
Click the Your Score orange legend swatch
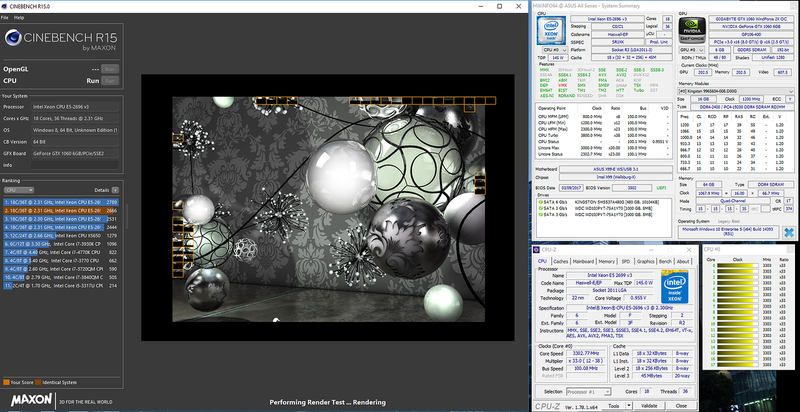click(6, 382)
